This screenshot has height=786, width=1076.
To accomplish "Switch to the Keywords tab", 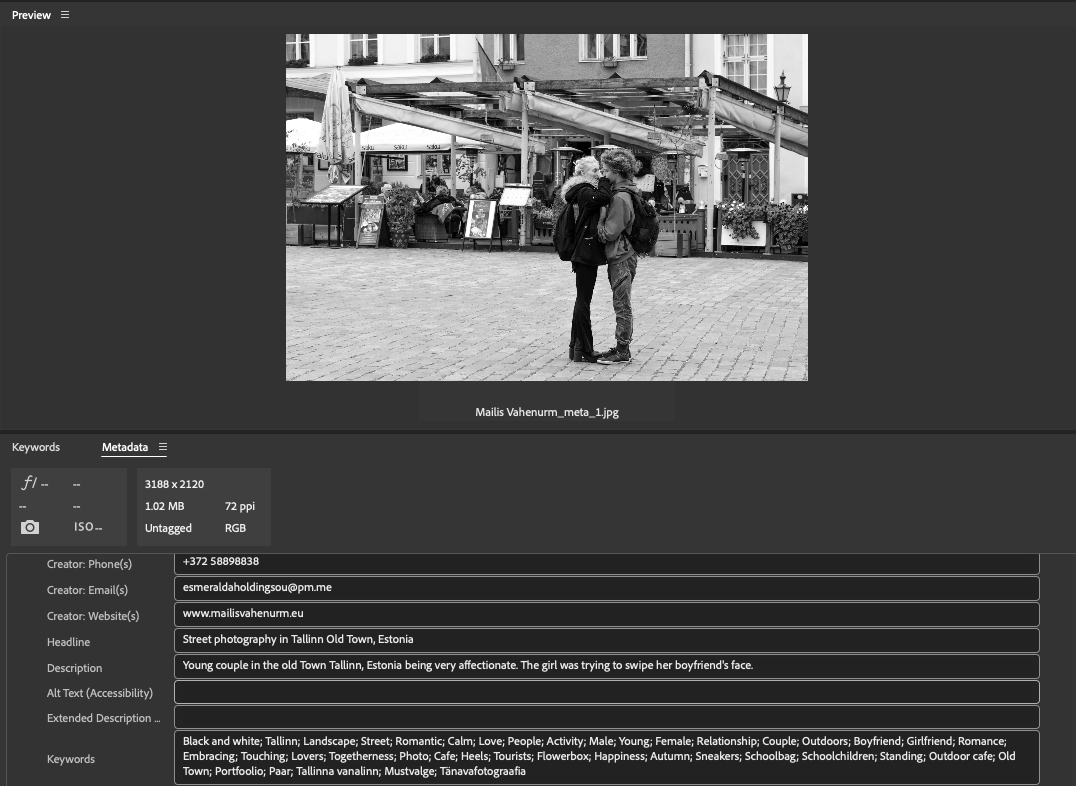I will coord(36,447).
